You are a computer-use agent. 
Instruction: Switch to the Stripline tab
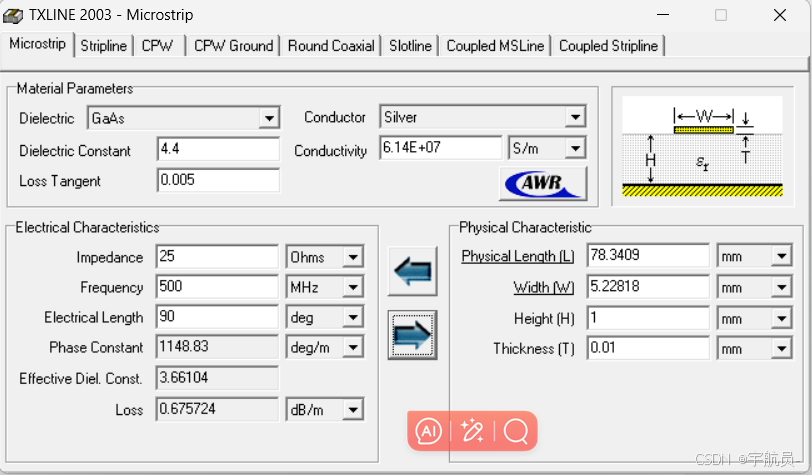pyautogui.click(x=104, y=46)
